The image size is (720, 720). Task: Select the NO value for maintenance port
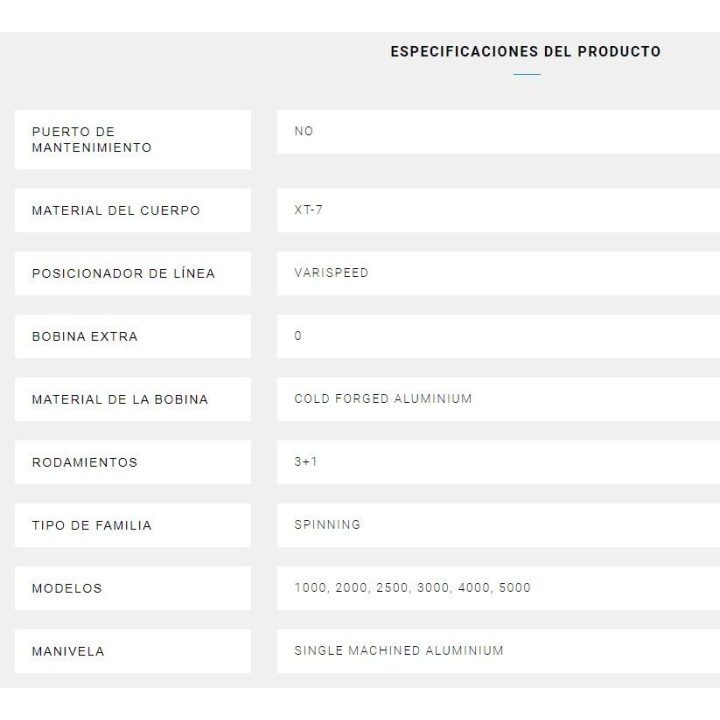pos(304,131)
